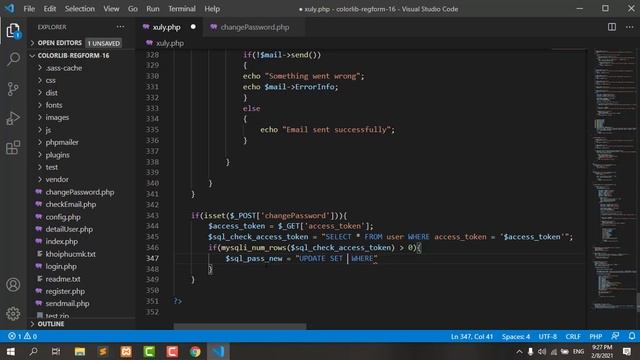Open register.php in explorer
Image resolution: width=640 pixels, height=360 pixels.
[65, 291]
